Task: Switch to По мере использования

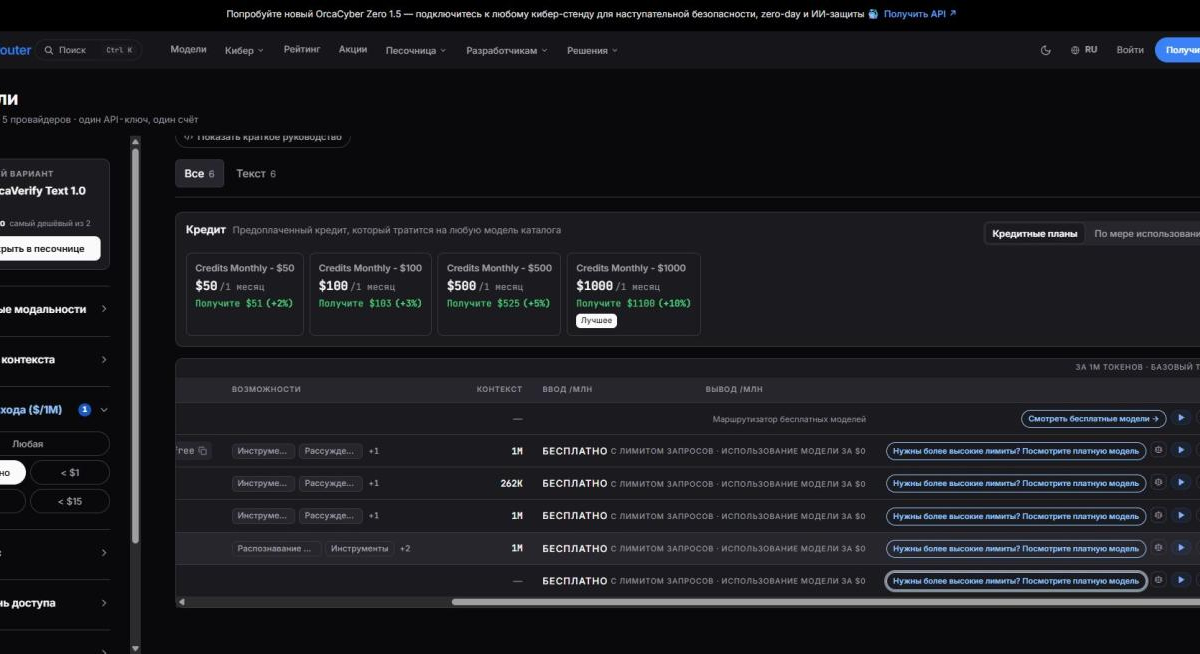Action: click(1146, 234)
